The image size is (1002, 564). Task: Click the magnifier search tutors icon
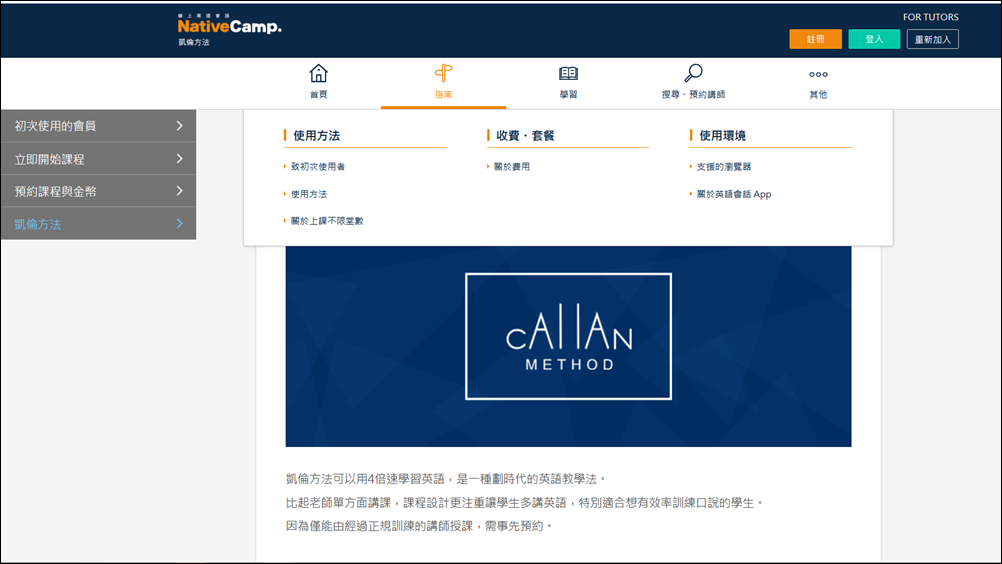pyautogui.click(x=693, y=73)
